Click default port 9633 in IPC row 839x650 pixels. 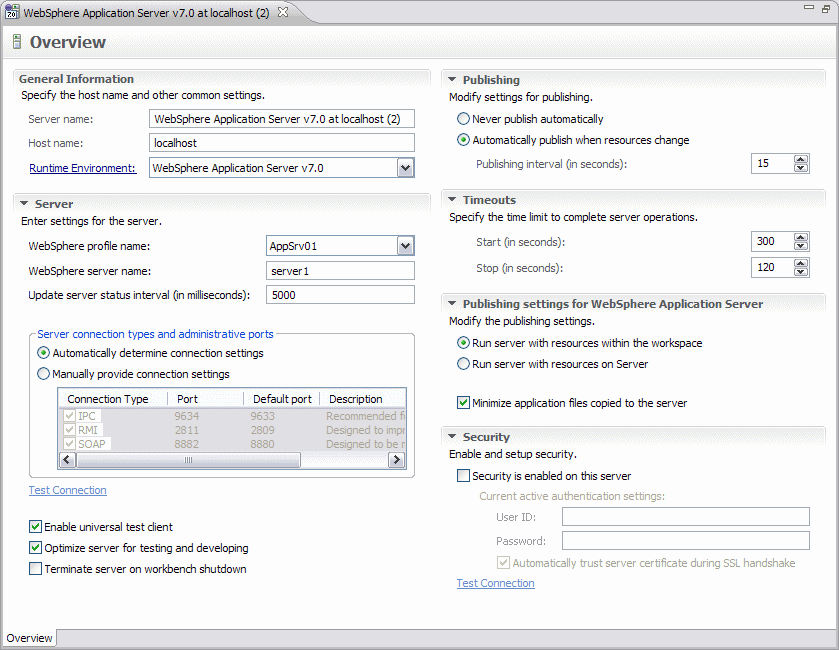(x=262, y=416)
